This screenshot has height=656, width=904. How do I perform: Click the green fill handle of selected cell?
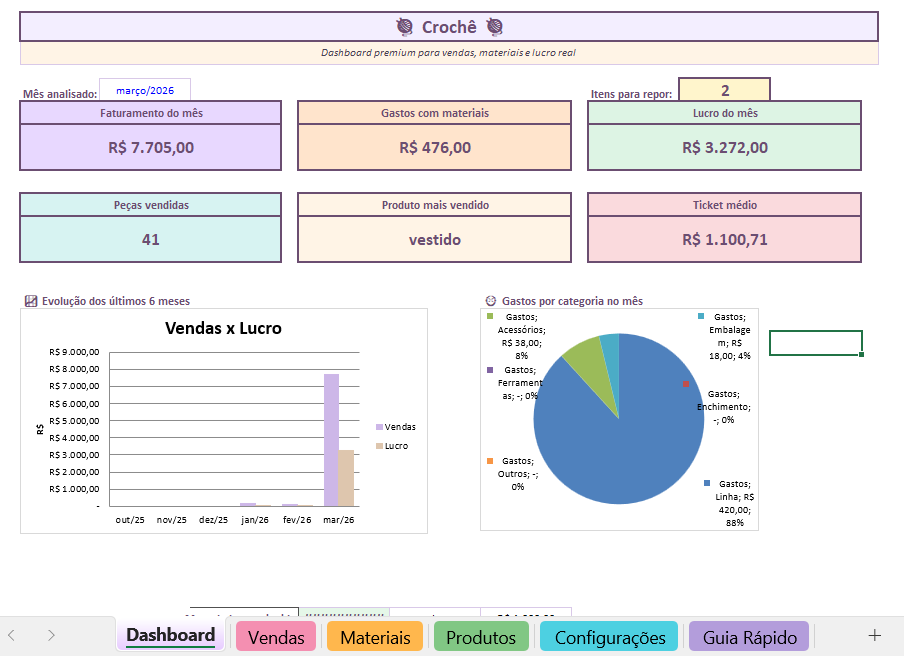point(861,355)
